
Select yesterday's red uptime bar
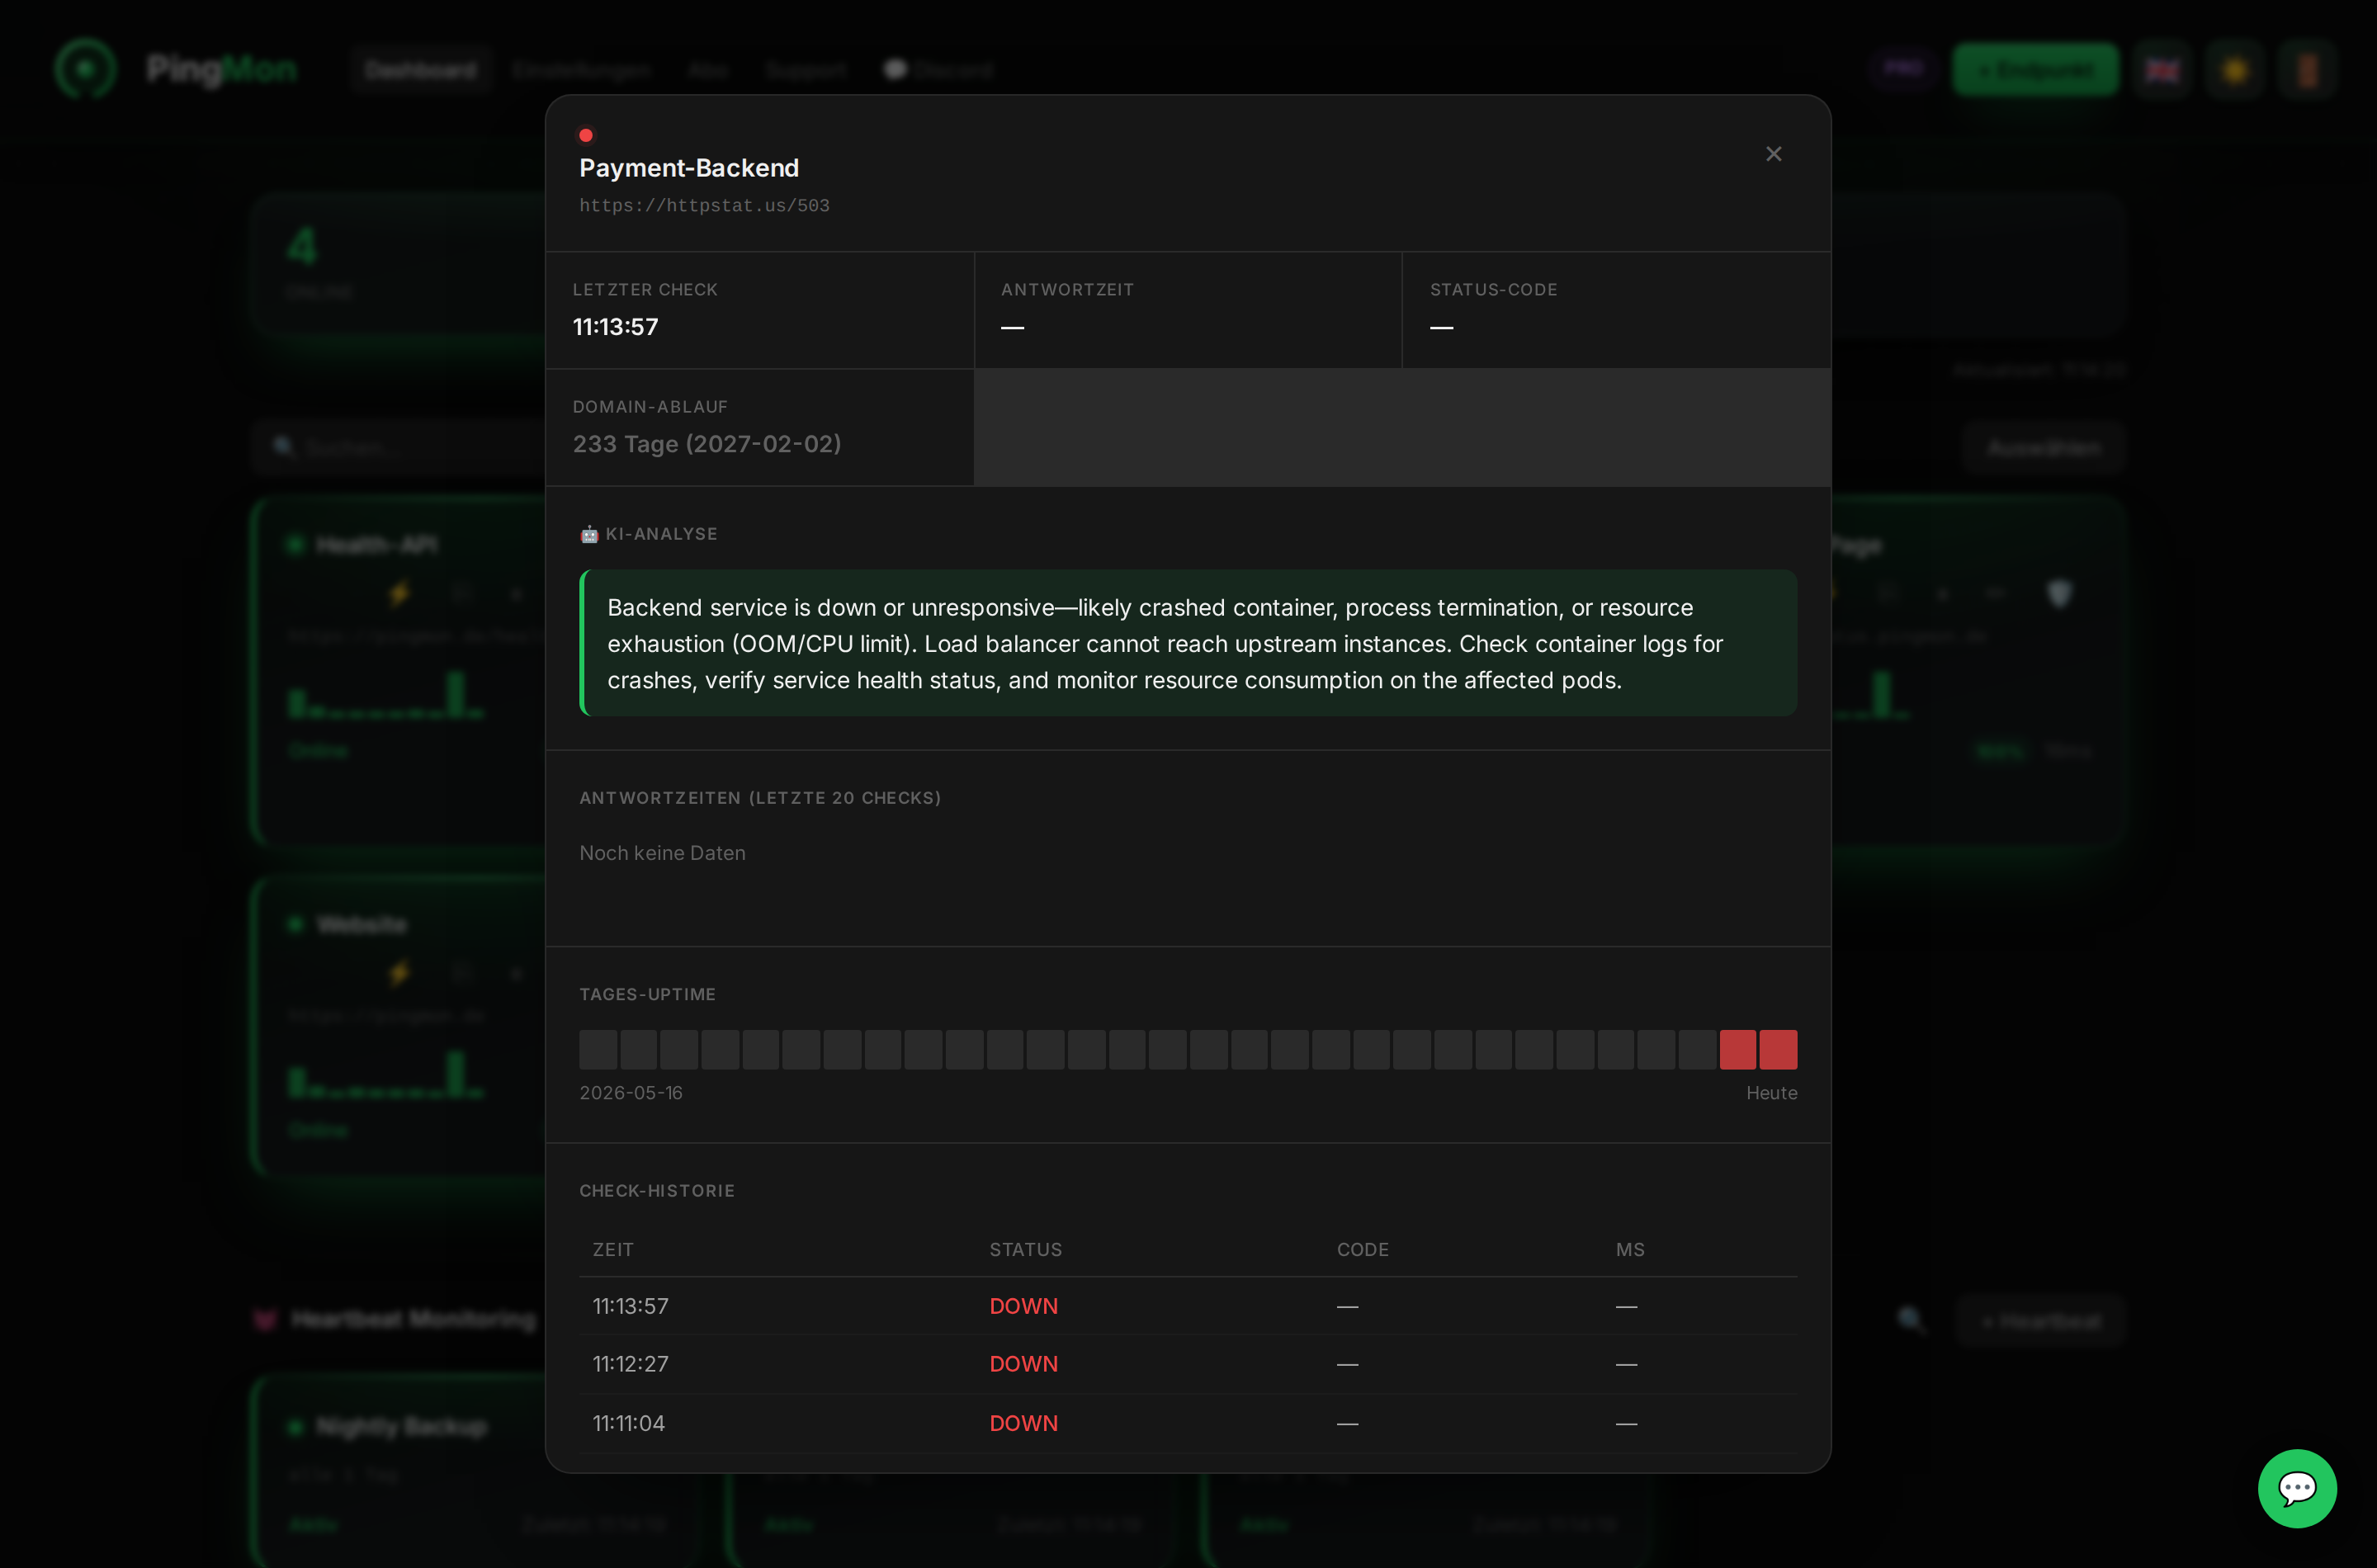click(x=1737, y=1050)
